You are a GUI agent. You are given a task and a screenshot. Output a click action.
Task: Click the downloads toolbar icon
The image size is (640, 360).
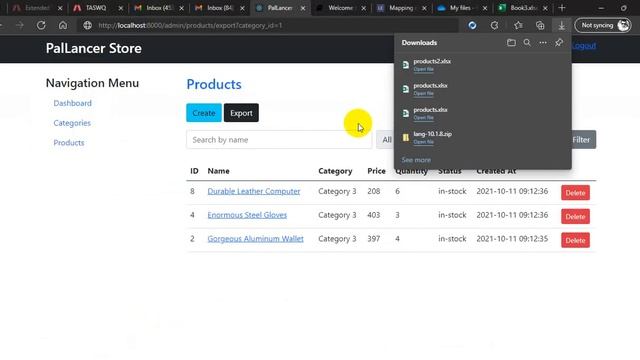coord(562,25)
